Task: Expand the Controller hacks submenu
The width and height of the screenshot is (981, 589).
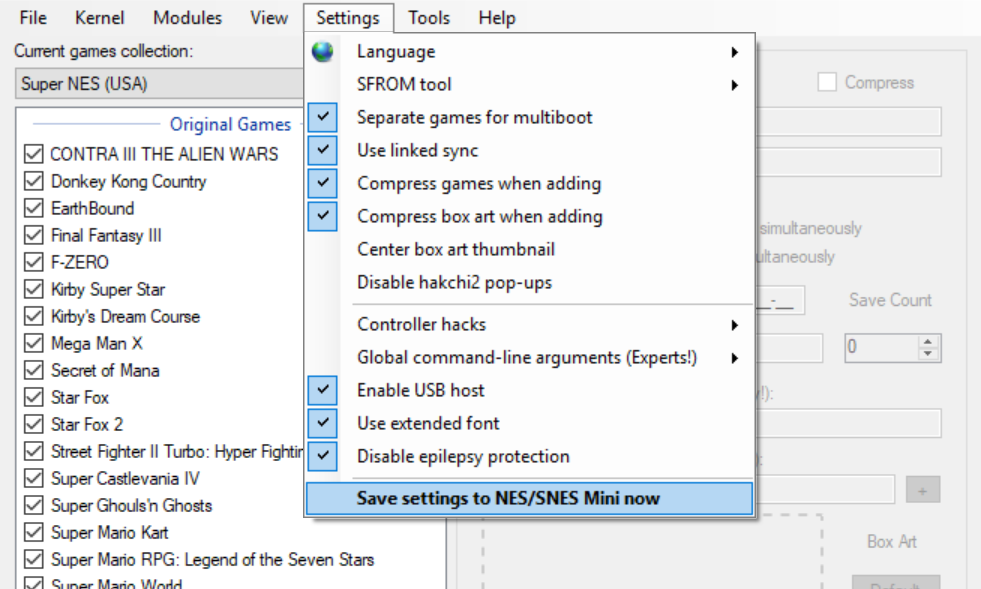Action: click(x=529, y=324)
